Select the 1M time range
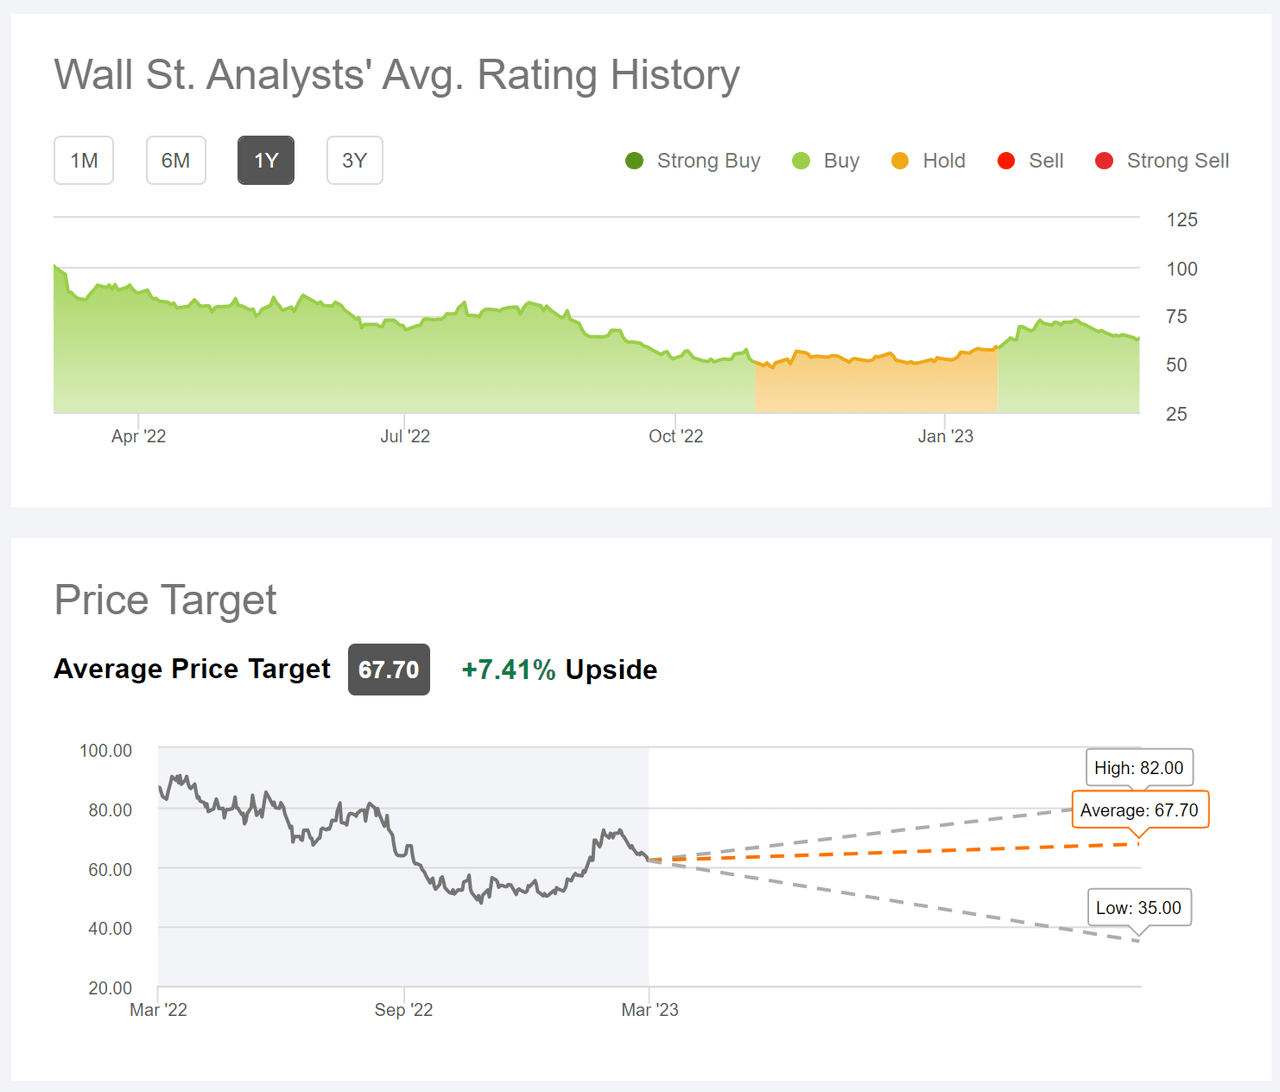This screenshot has height=1092, width=1280. point(83,160)
